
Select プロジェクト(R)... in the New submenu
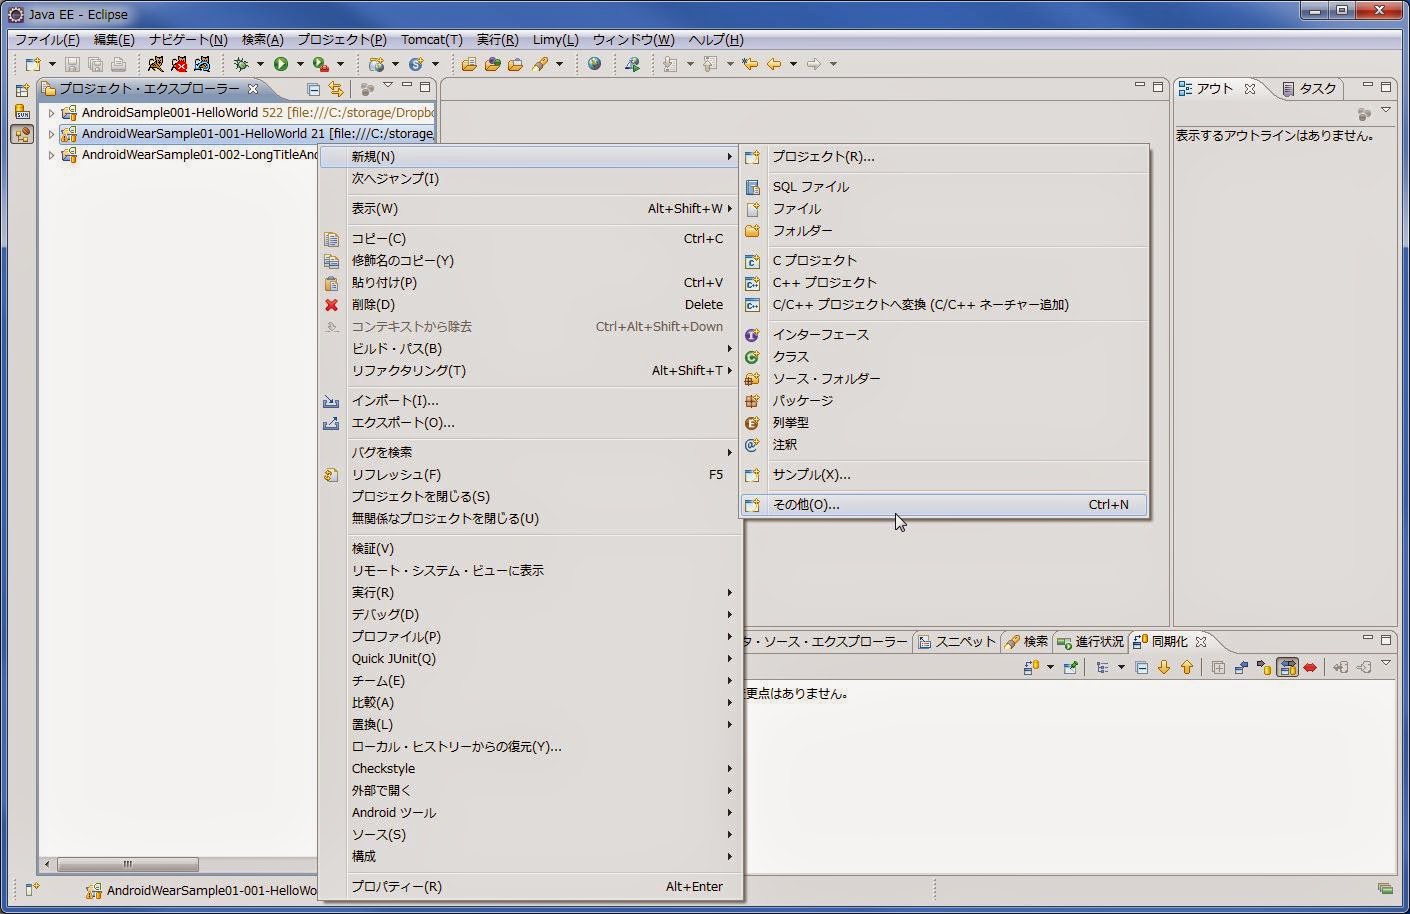click(x=944, y=157)
